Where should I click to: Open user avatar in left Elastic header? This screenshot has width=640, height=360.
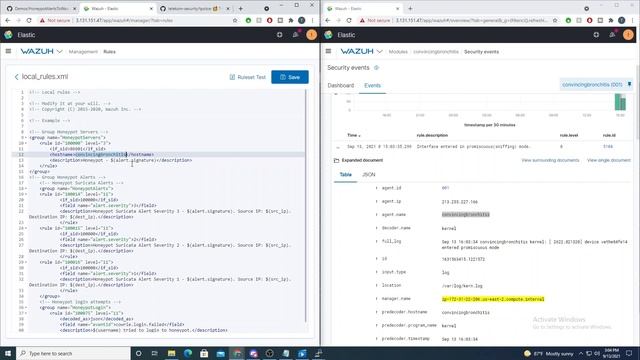(311, 35)
